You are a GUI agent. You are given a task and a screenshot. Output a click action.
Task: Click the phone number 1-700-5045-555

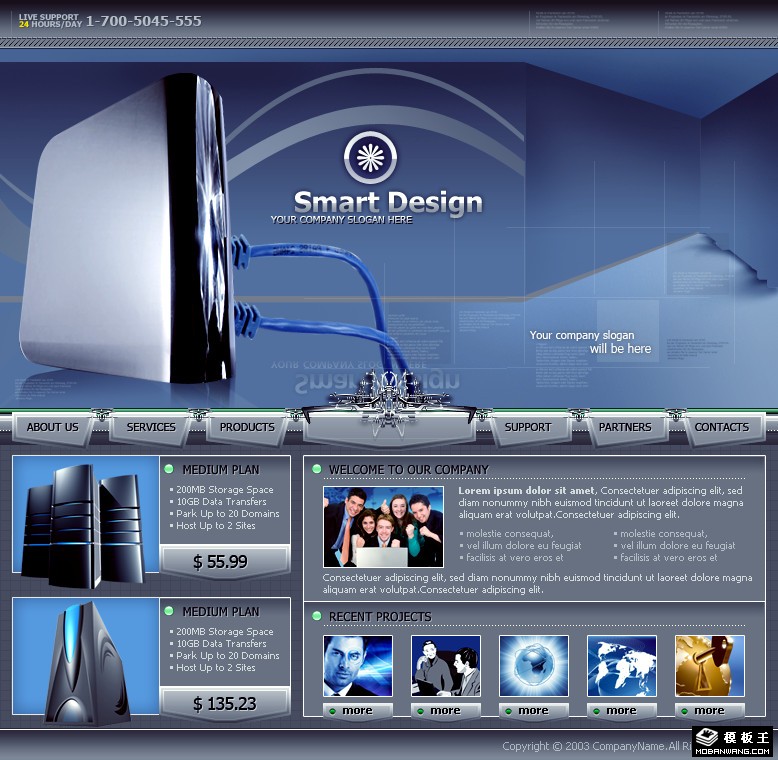144,21
